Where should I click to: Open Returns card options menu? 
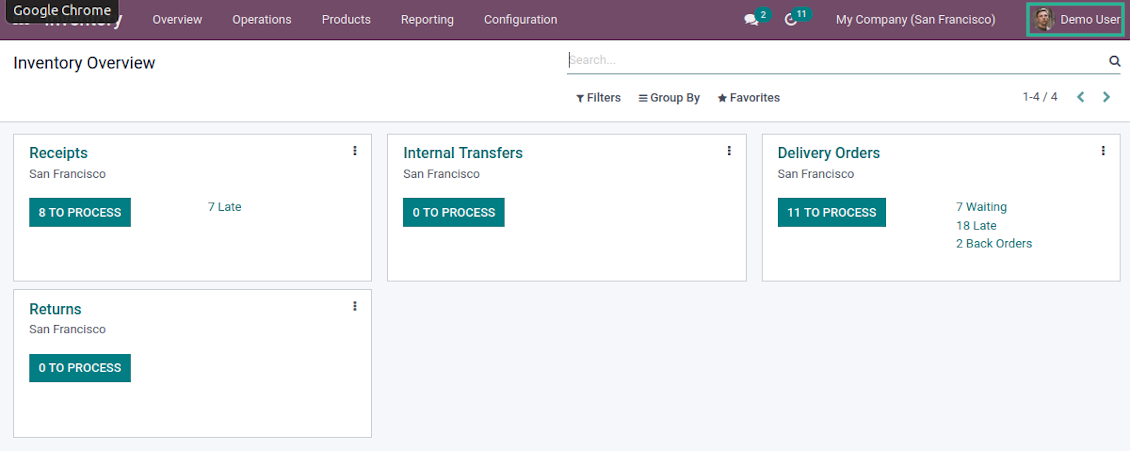[x=355, y=307]
